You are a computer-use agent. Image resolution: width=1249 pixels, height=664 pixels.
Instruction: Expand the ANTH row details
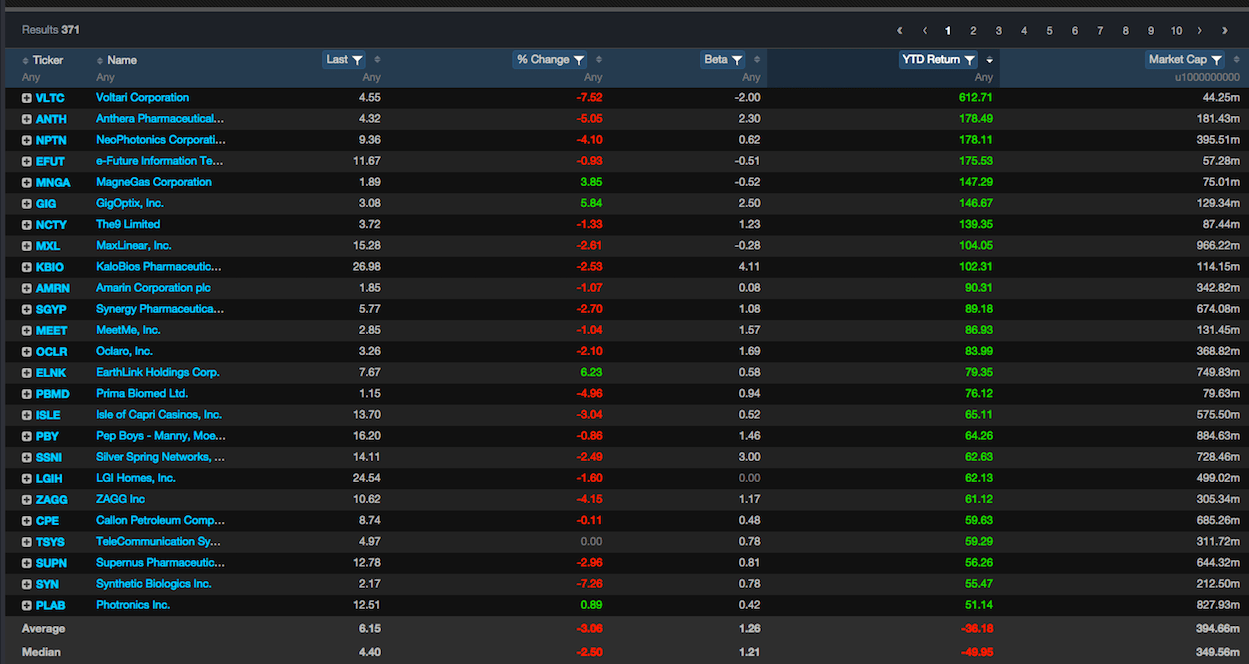pyautogui.click(x=27, y=119)
